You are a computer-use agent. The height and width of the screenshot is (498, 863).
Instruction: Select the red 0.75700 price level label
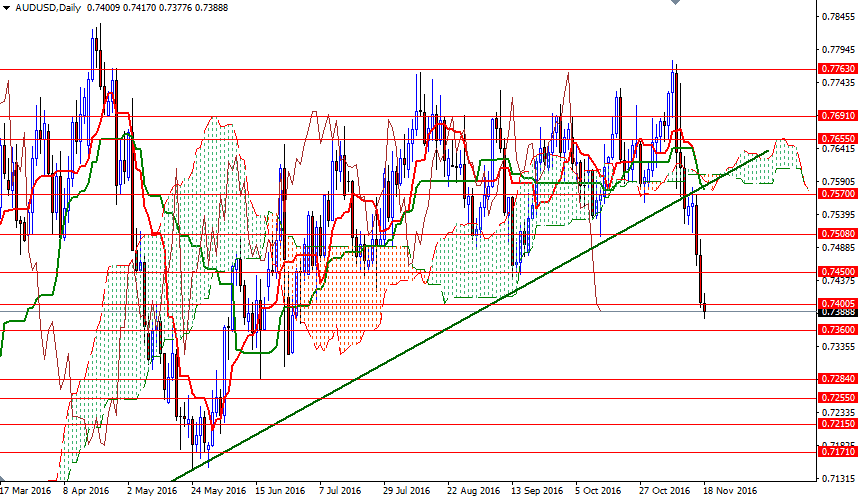[839, 194]
